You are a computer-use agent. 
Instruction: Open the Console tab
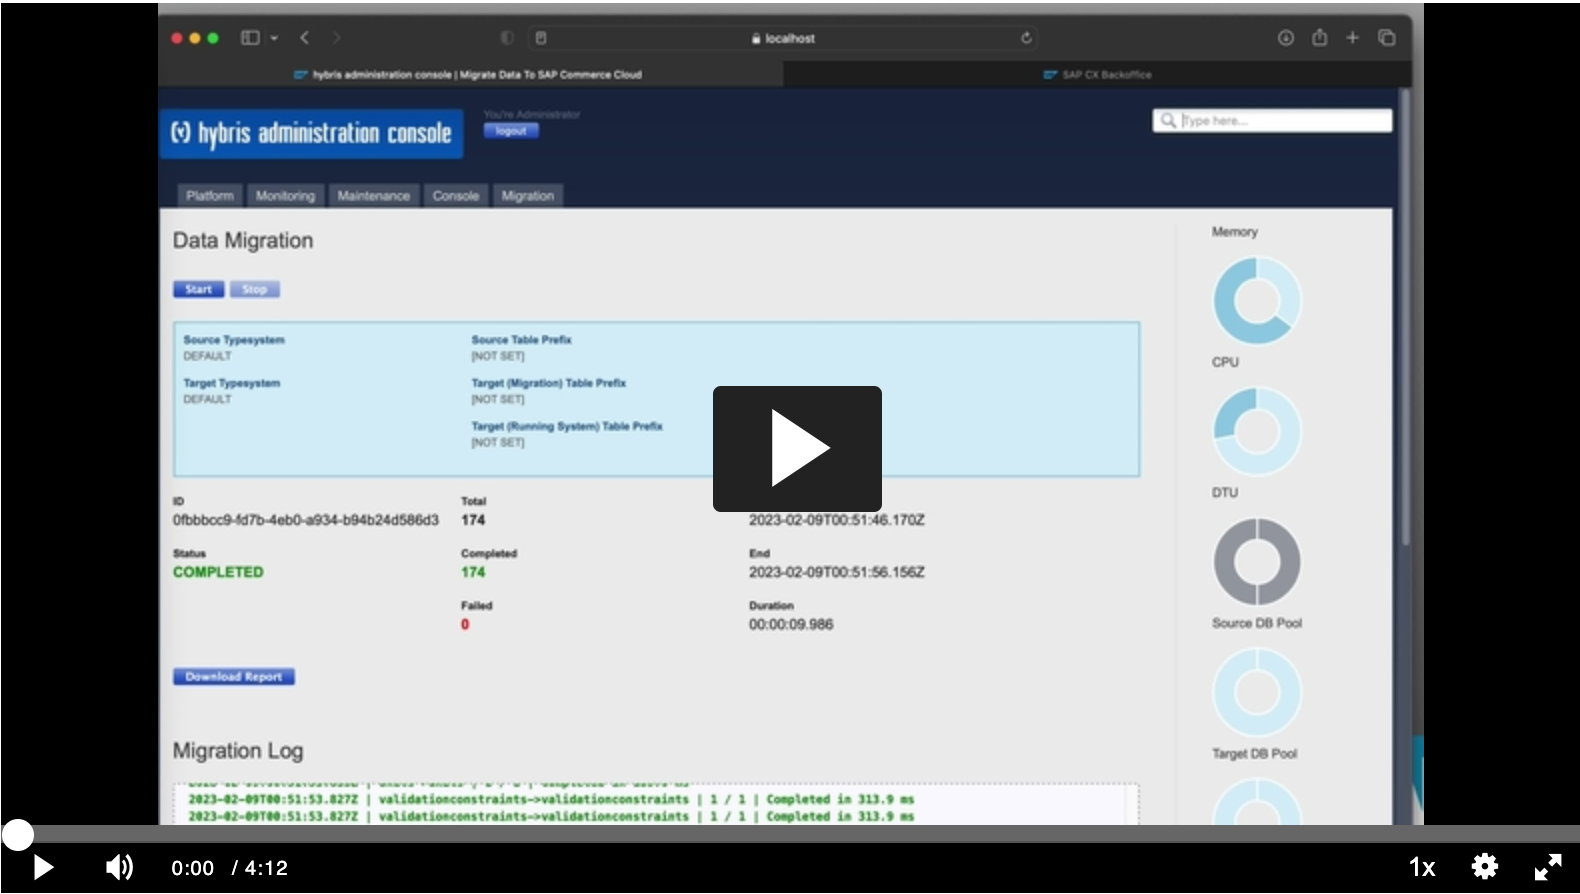click(x=456, y=196)
